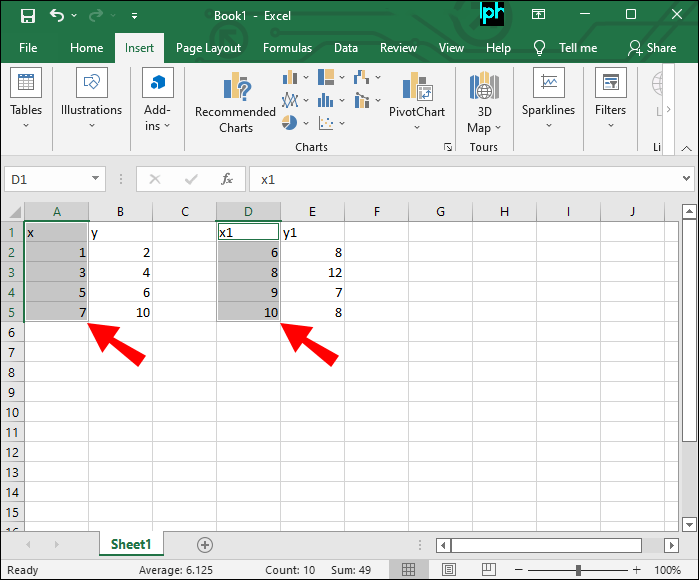Open the insert pie chart option

coord(290,123)
